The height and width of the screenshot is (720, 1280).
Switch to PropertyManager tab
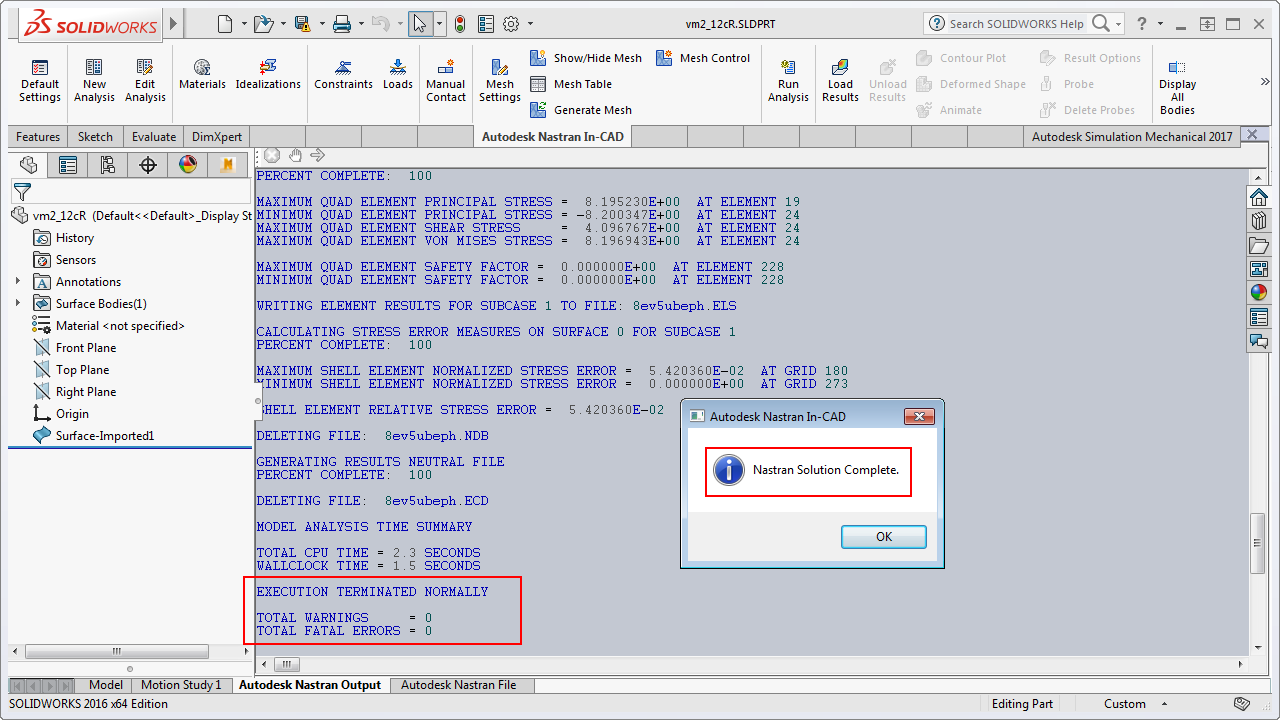click(68, 165)
